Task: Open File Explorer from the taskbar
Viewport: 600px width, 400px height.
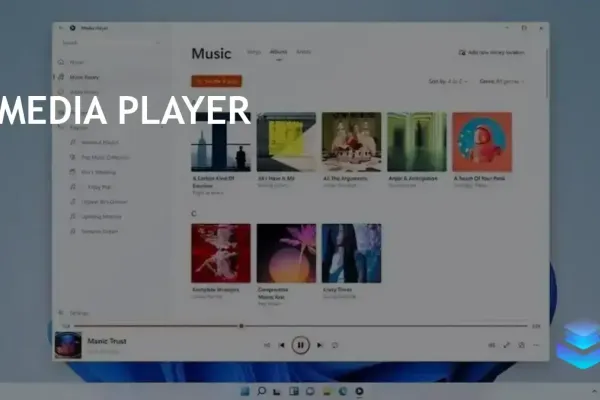Action: tap(327, 391)
